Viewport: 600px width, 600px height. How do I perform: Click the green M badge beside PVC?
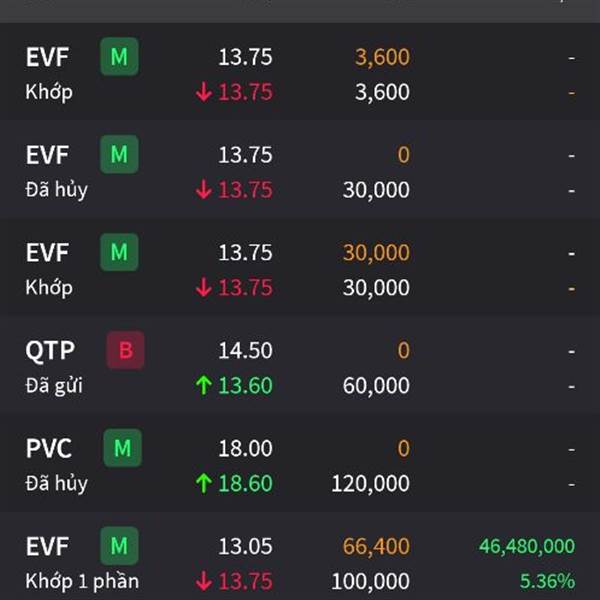pos(122,448)
